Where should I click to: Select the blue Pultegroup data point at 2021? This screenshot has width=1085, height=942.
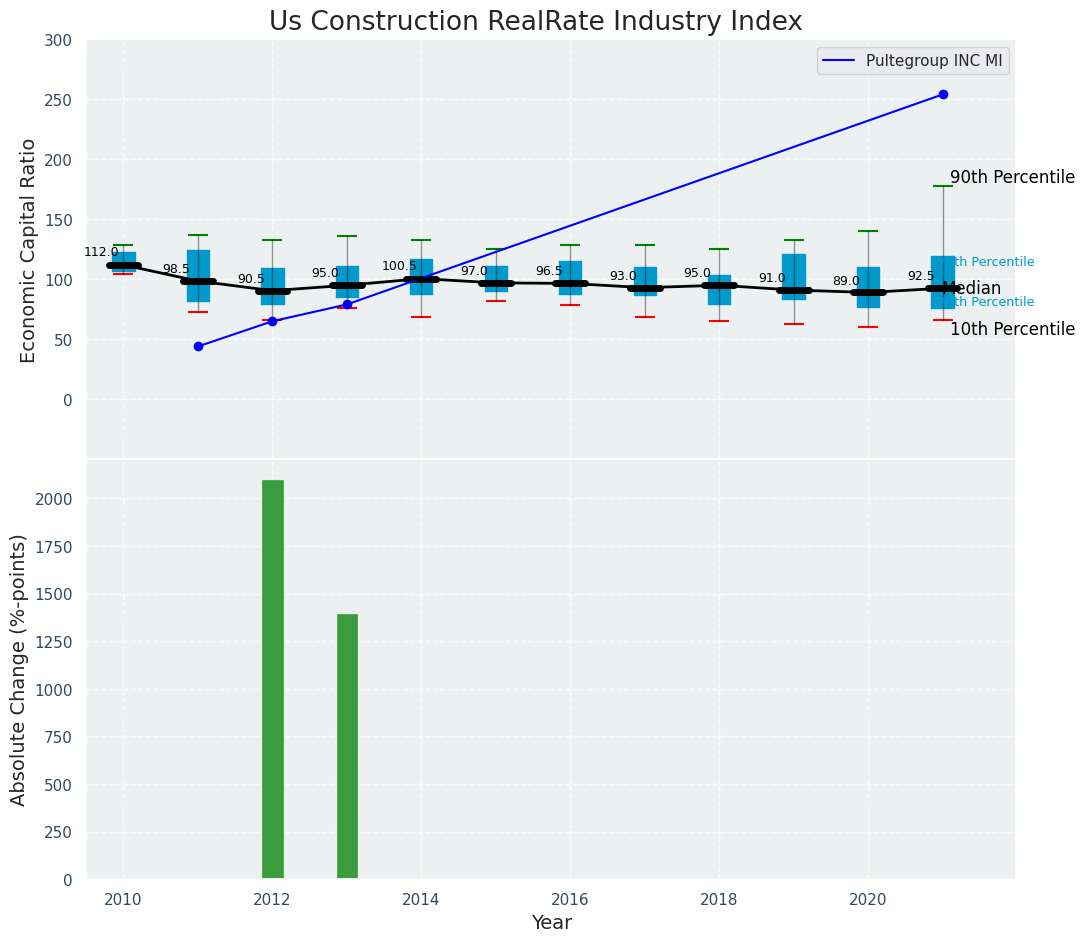(x=942, y=95)
